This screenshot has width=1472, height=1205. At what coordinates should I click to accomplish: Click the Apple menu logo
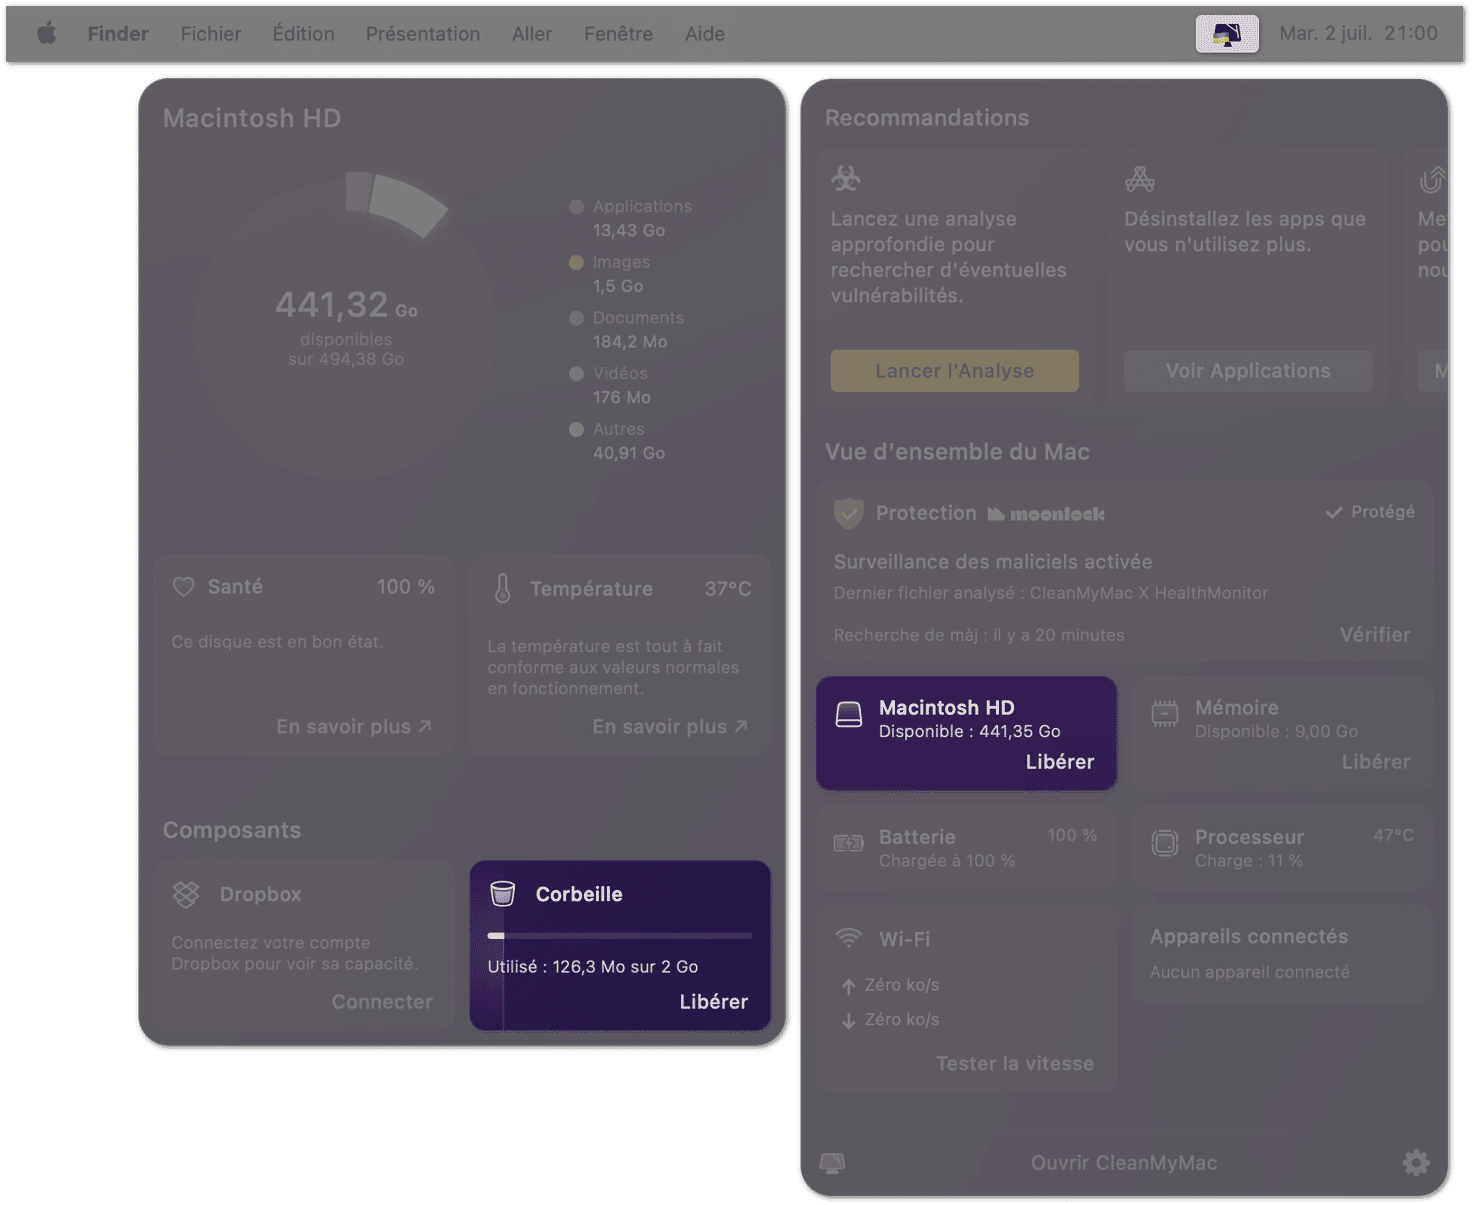click(x=47, y=33)
